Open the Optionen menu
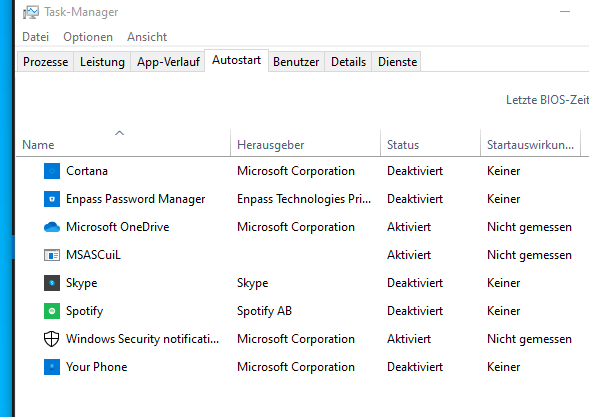Screen dimensions: 589x417 pos(88,37)
